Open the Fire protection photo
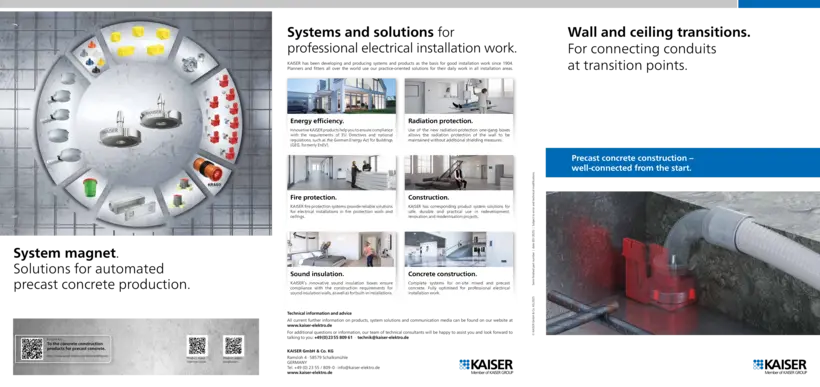 (x=341, y=173)
